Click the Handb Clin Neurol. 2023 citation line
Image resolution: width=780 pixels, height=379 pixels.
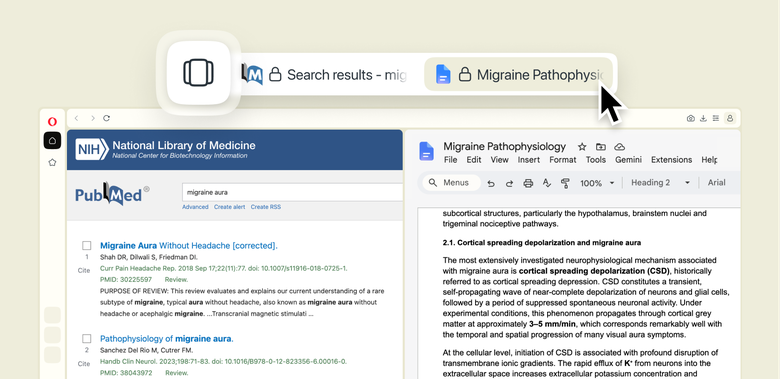(223, 362)
